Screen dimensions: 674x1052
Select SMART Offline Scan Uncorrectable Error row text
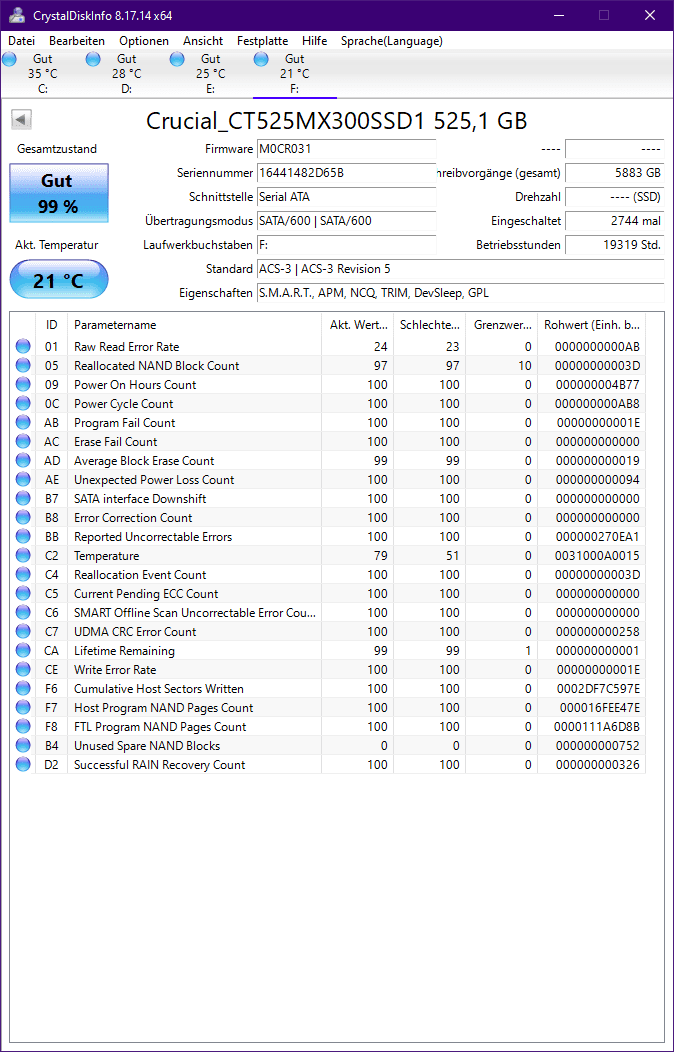(x=194, y=613)
